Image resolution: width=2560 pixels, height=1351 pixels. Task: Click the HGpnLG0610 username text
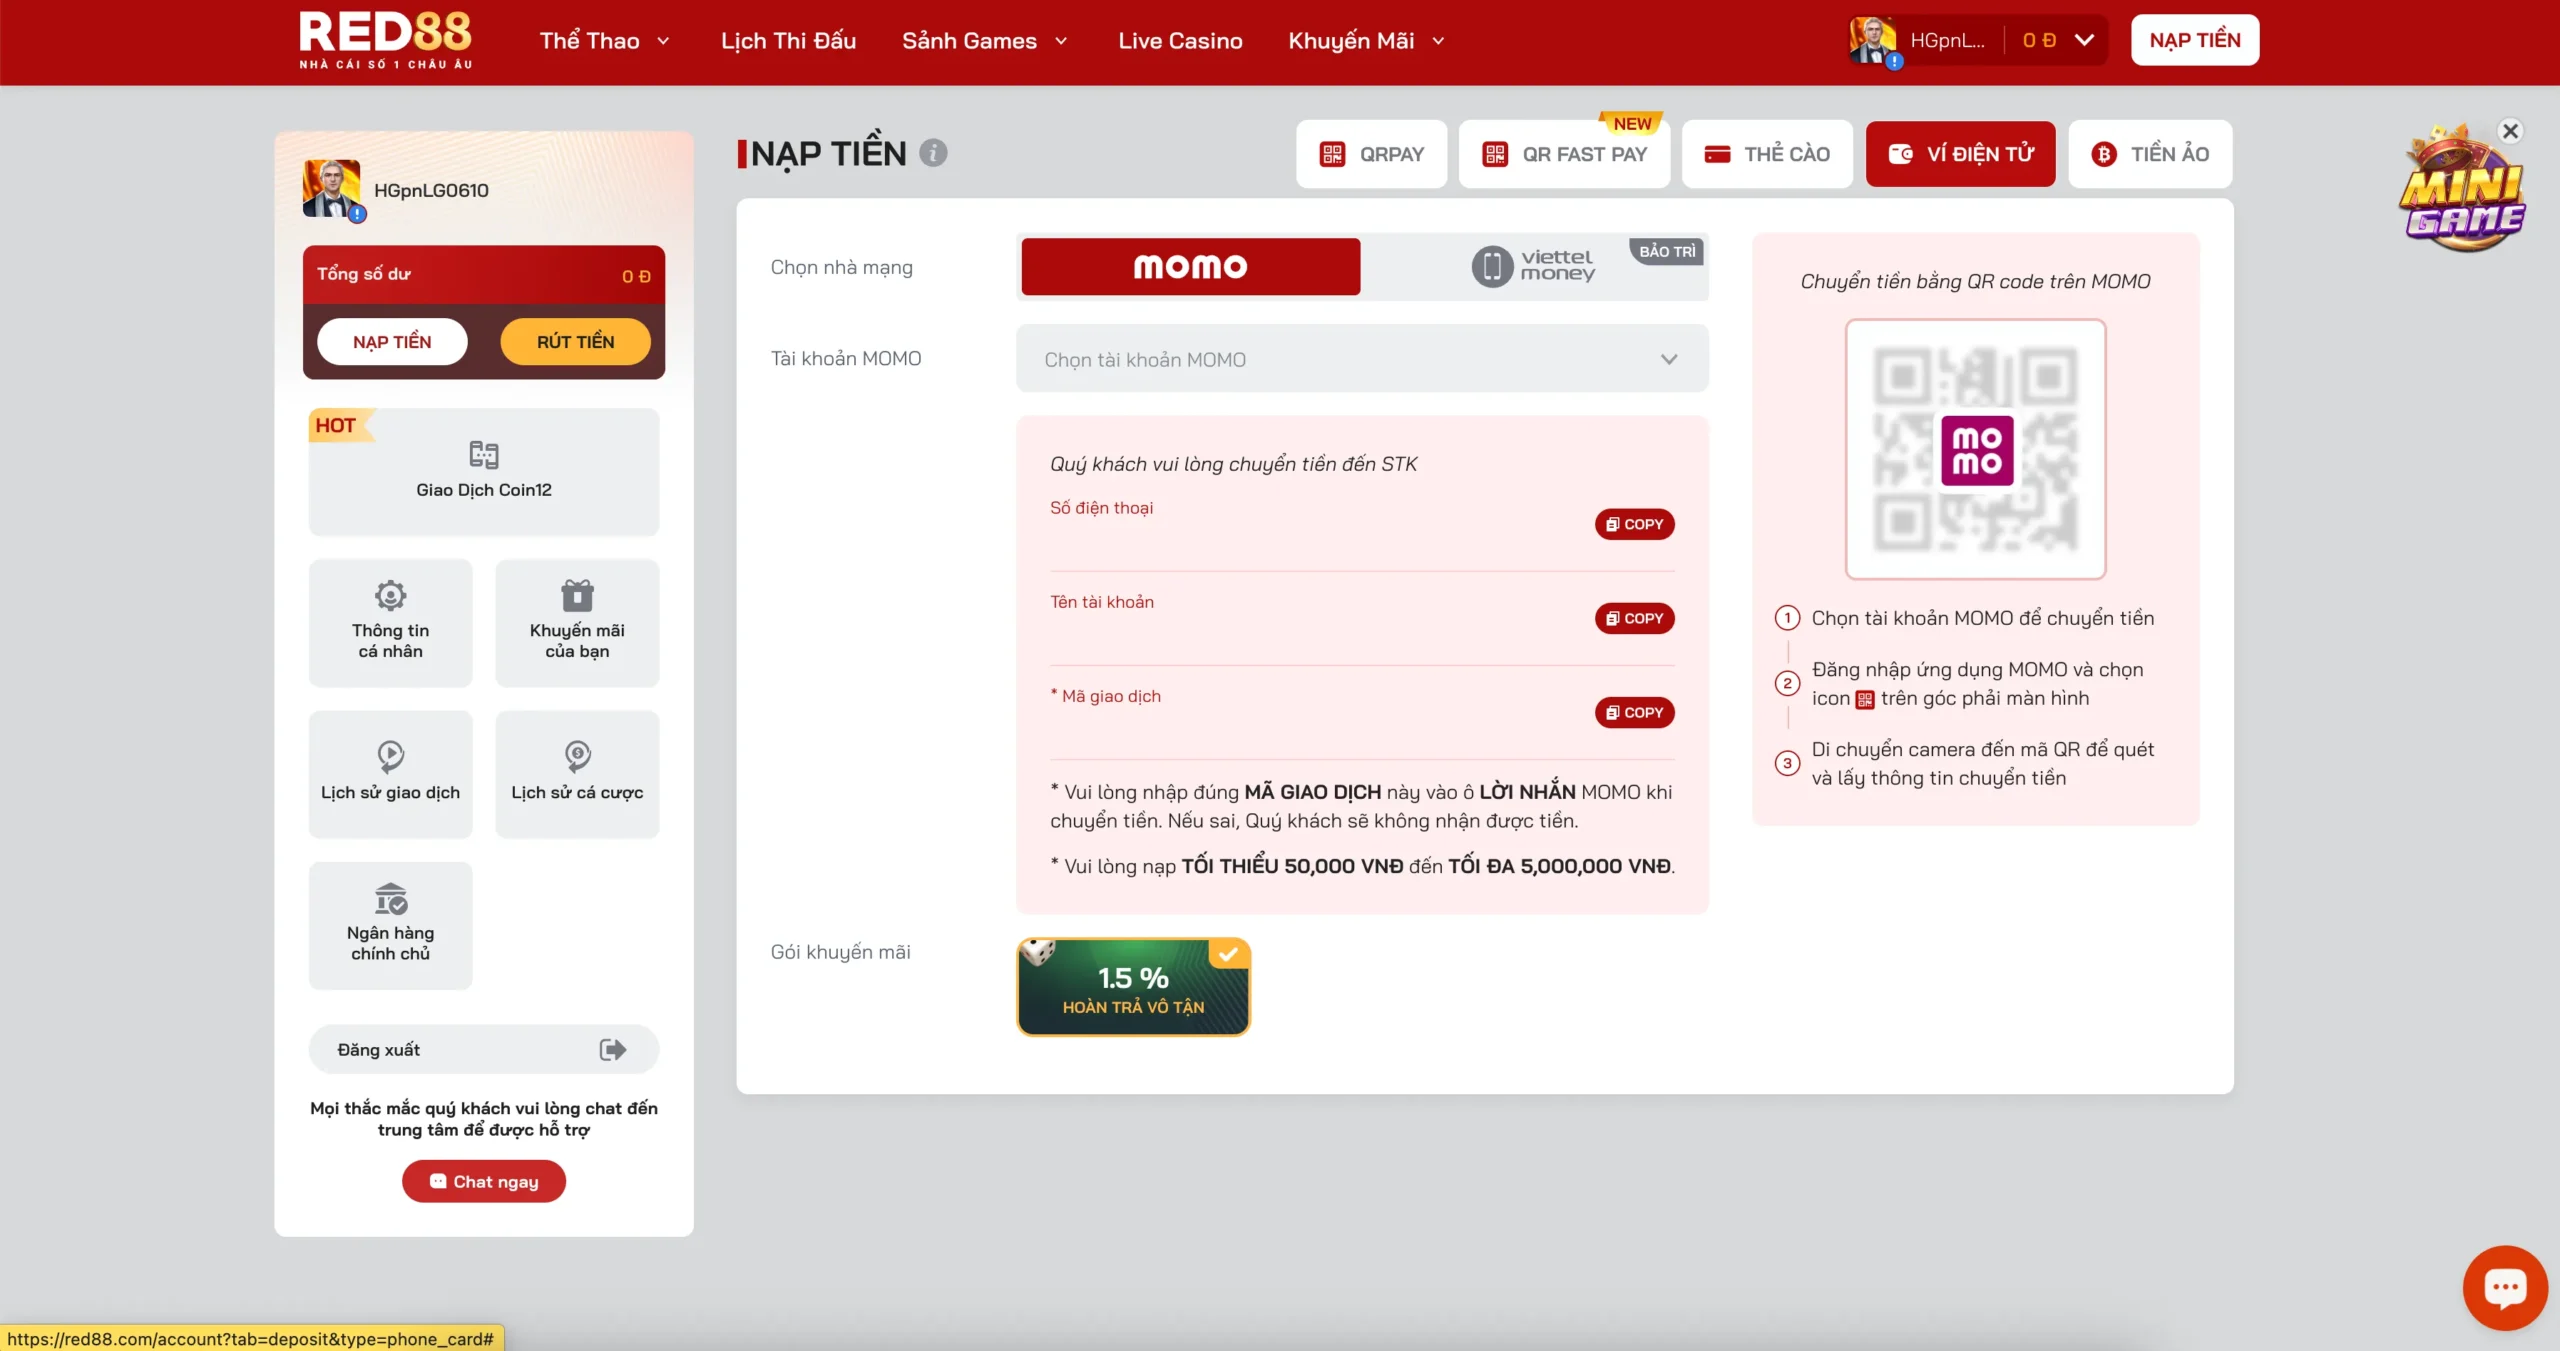coord(431,190)
